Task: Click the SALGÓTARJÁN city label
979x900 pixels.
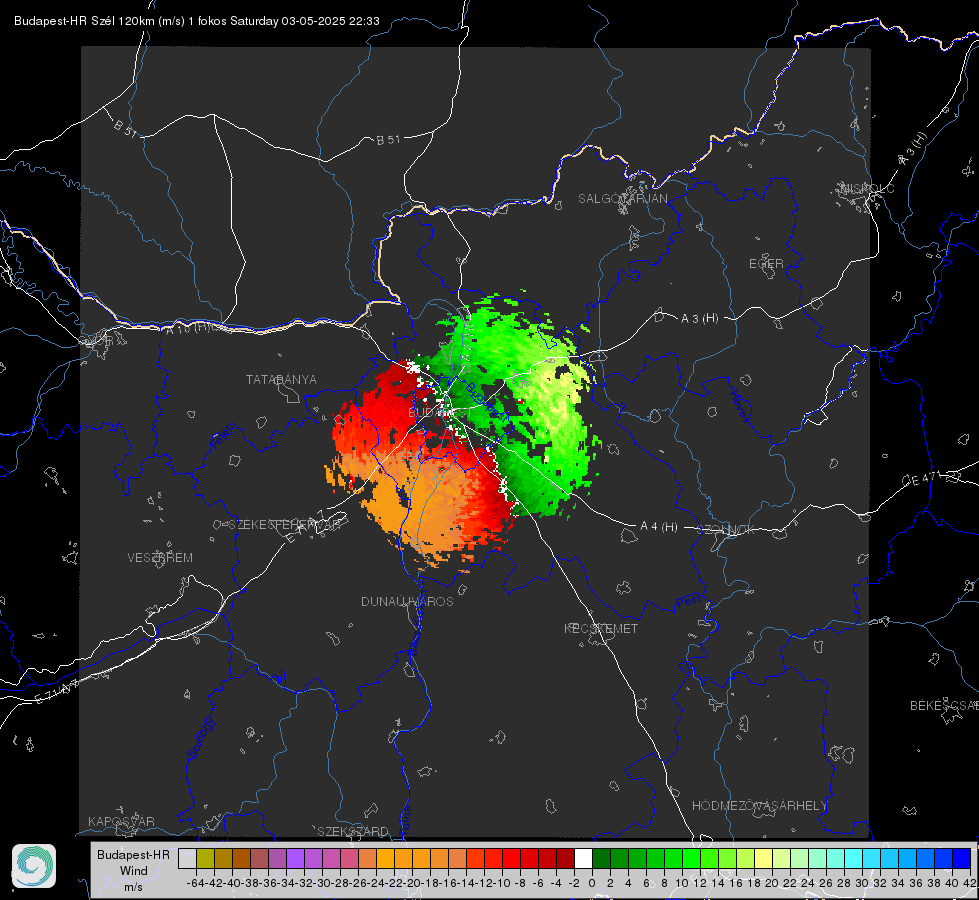Action: pyautogui.click(x=622, y=199)
